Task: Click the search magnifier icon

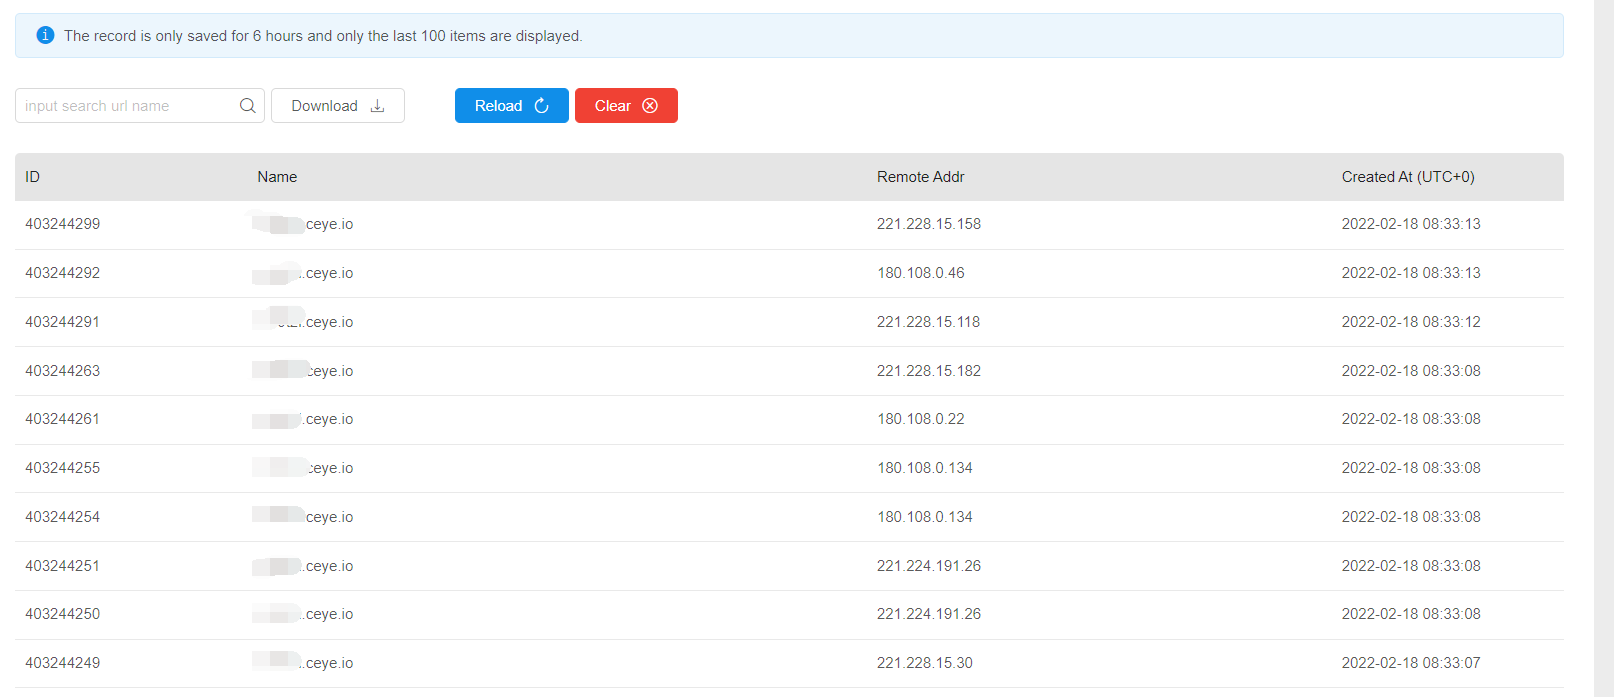Action: pyautogui.click(x=248, y=106)
